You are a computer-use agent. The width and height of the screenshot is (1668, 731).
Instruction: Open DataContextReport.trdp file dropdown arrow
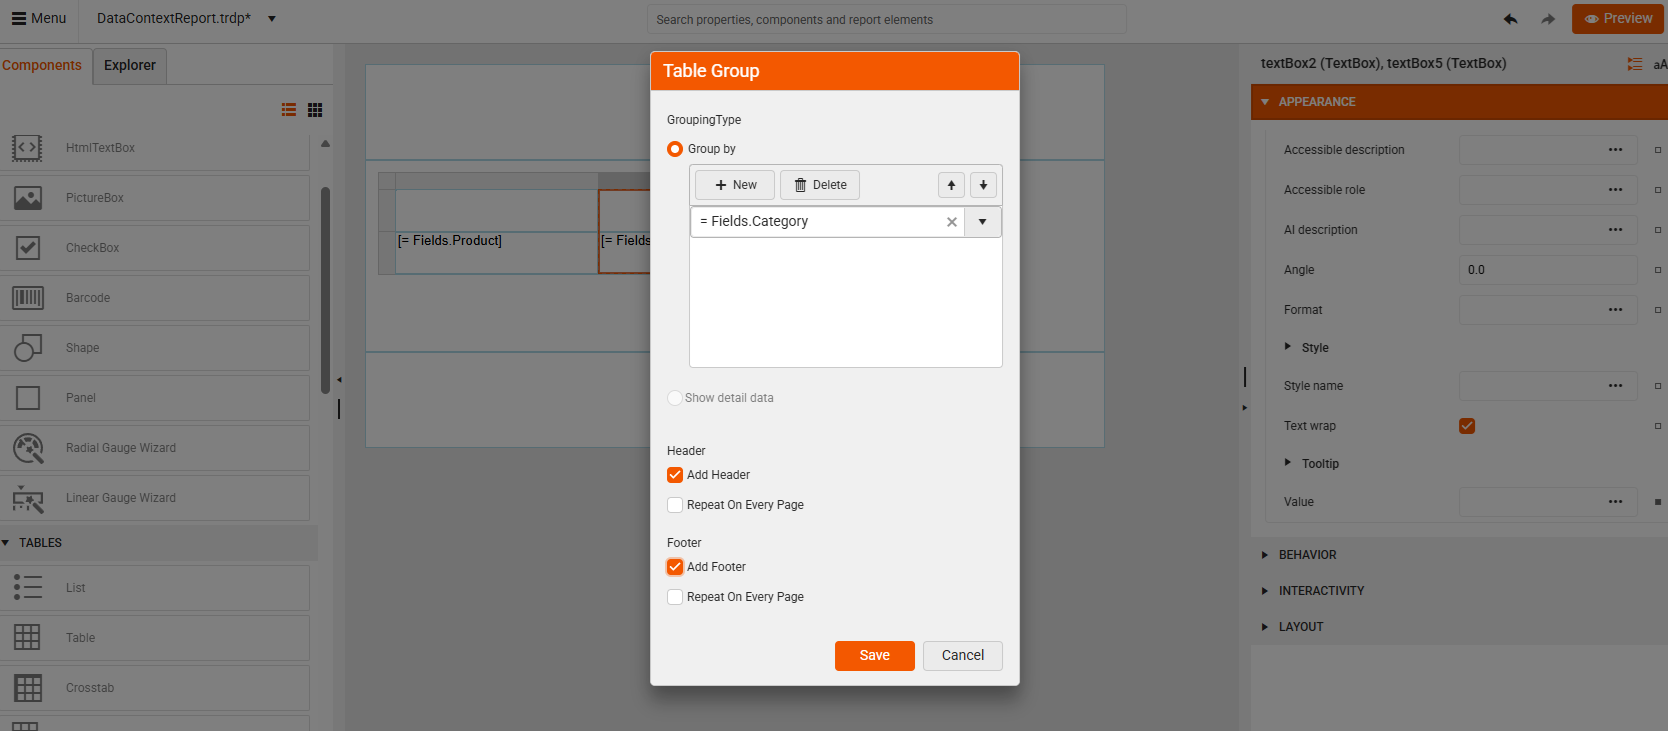tap(272, 19)
